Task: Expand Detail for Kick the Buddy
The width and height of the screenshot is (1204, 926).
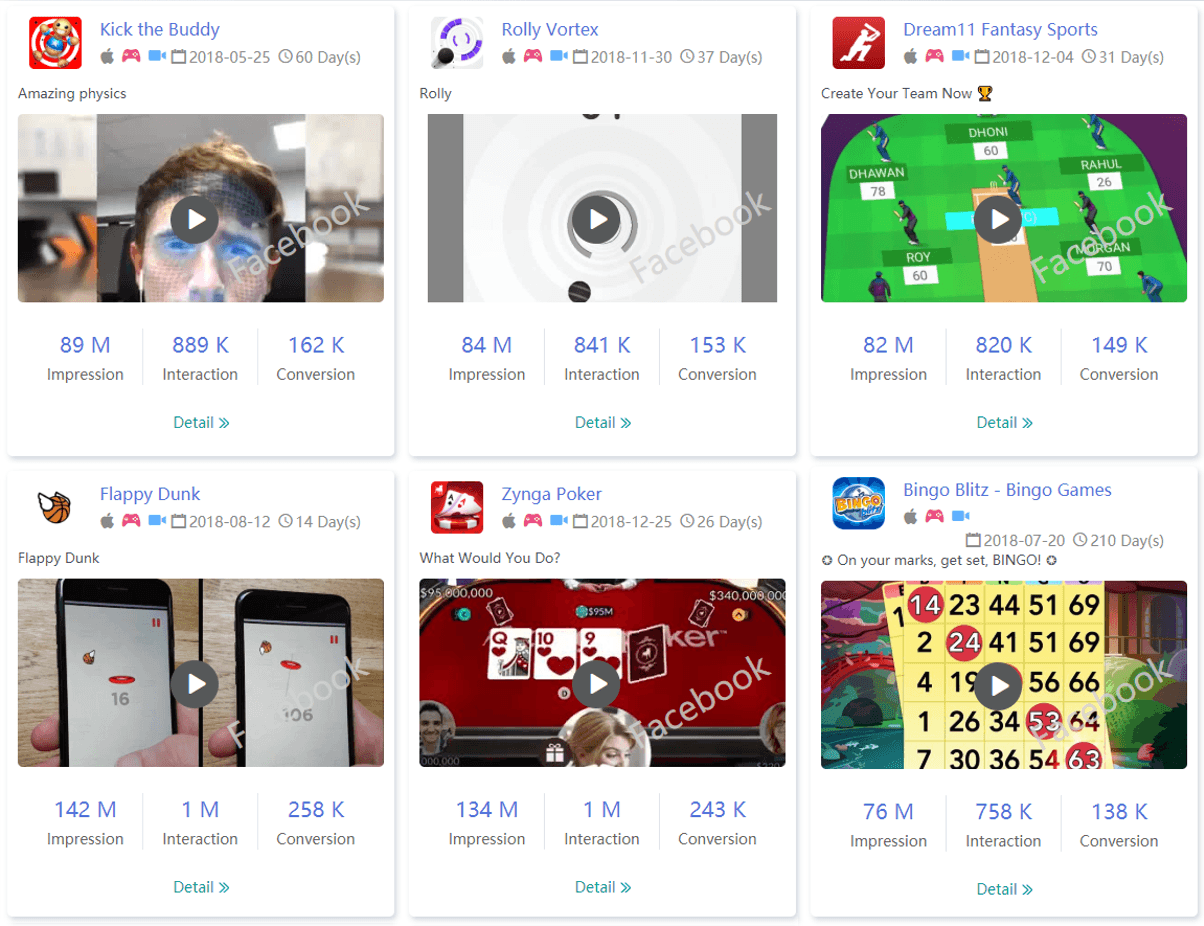Action: [201, 423]
